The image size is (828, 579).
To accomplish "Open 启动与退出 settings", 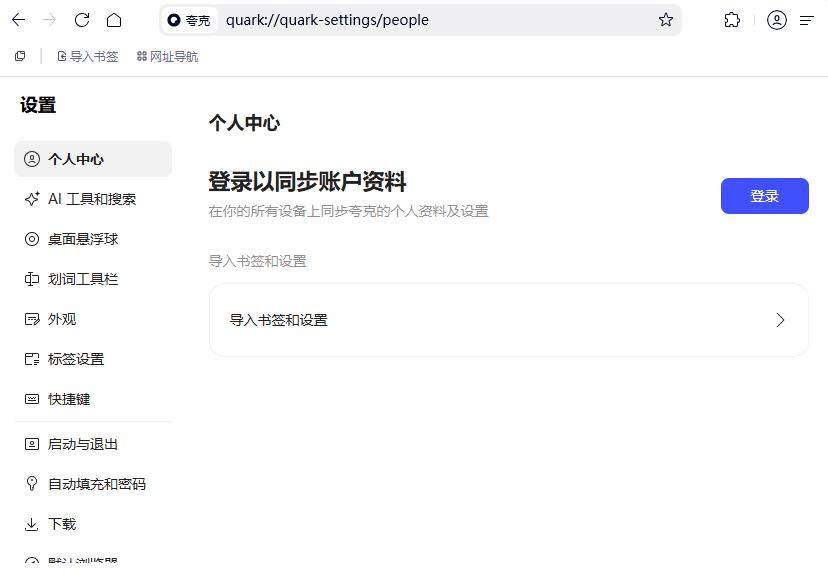I will (x=93, y=444).
